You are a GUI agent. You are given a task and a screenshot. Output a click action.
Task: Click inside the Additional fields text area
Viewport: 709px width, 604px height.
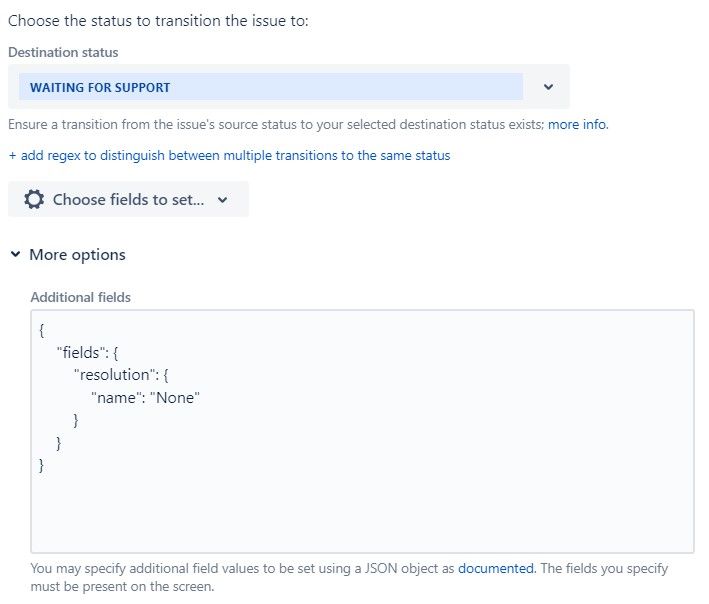click(362, 431)
